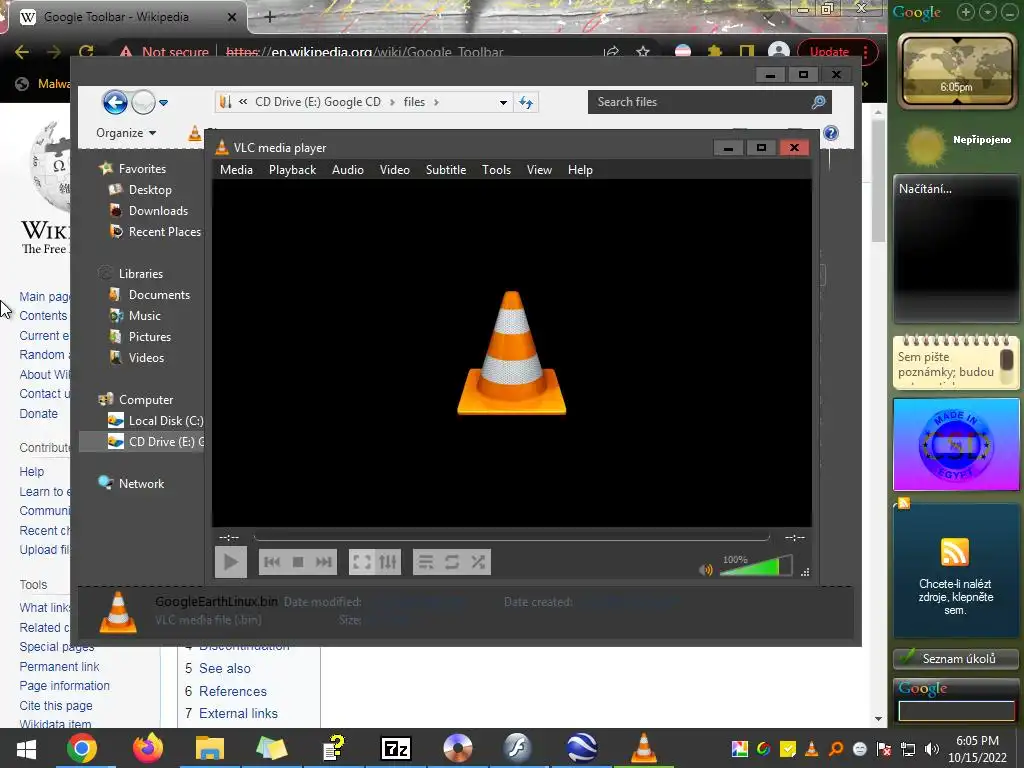Show VLC extended settings
Image resolution: width=1024 pixels, height=768 pixels.
tap(387, 562)
